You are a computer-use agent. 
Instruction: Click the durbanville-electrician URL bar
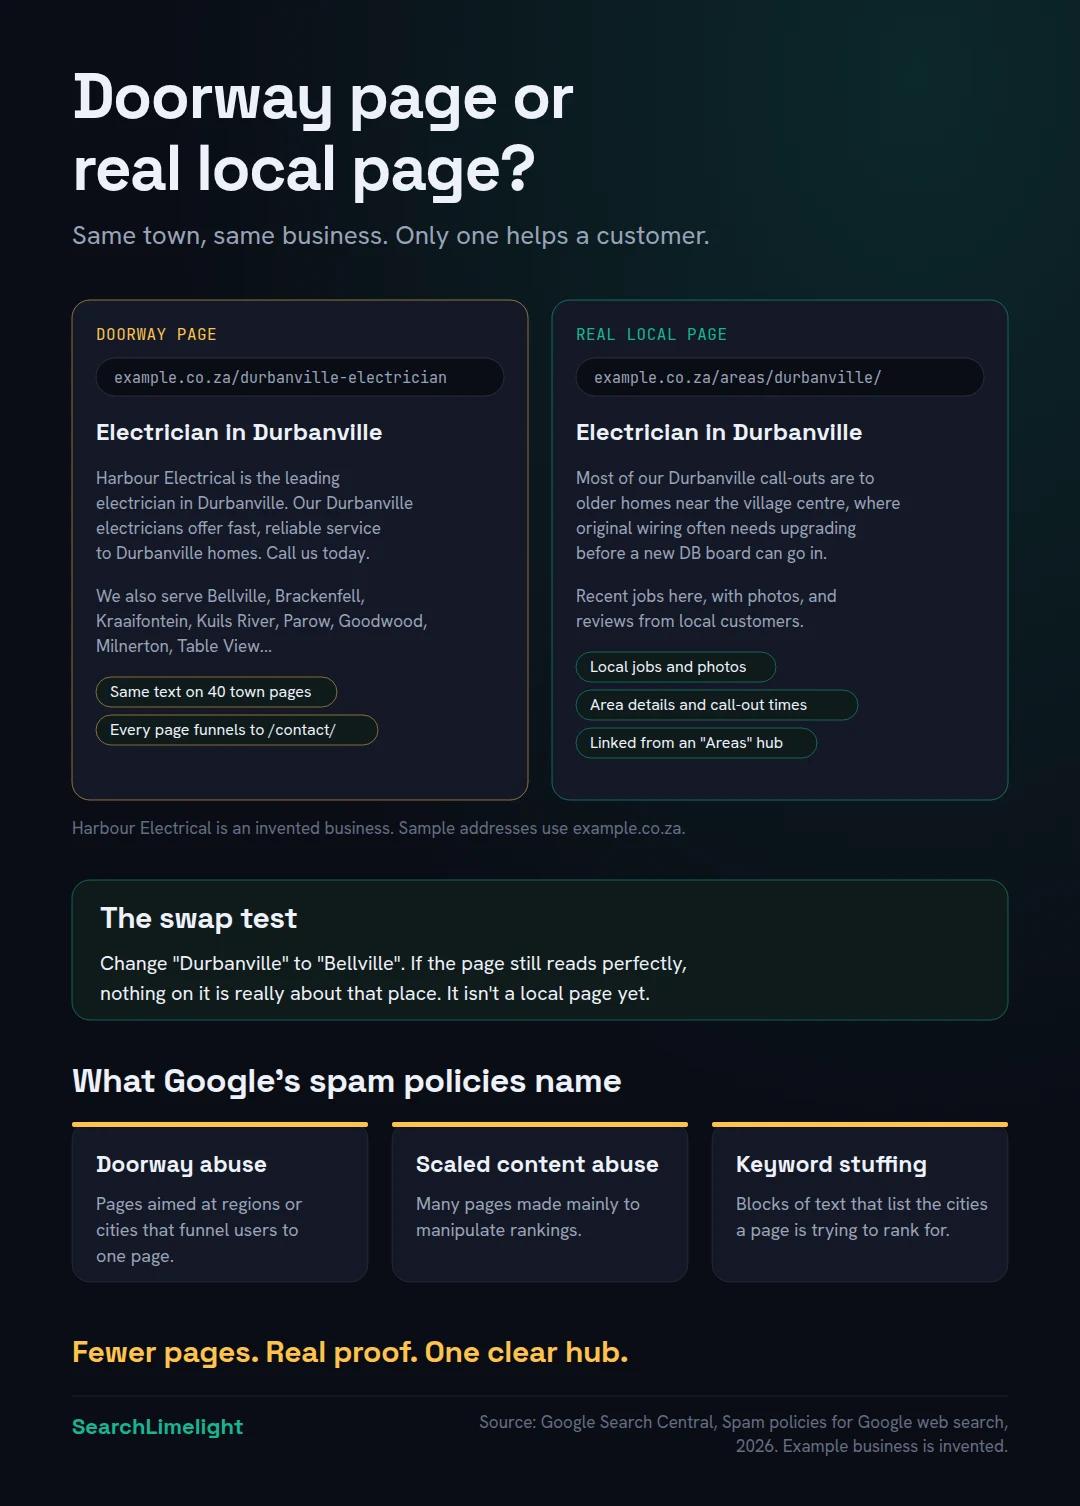point(300,377)
